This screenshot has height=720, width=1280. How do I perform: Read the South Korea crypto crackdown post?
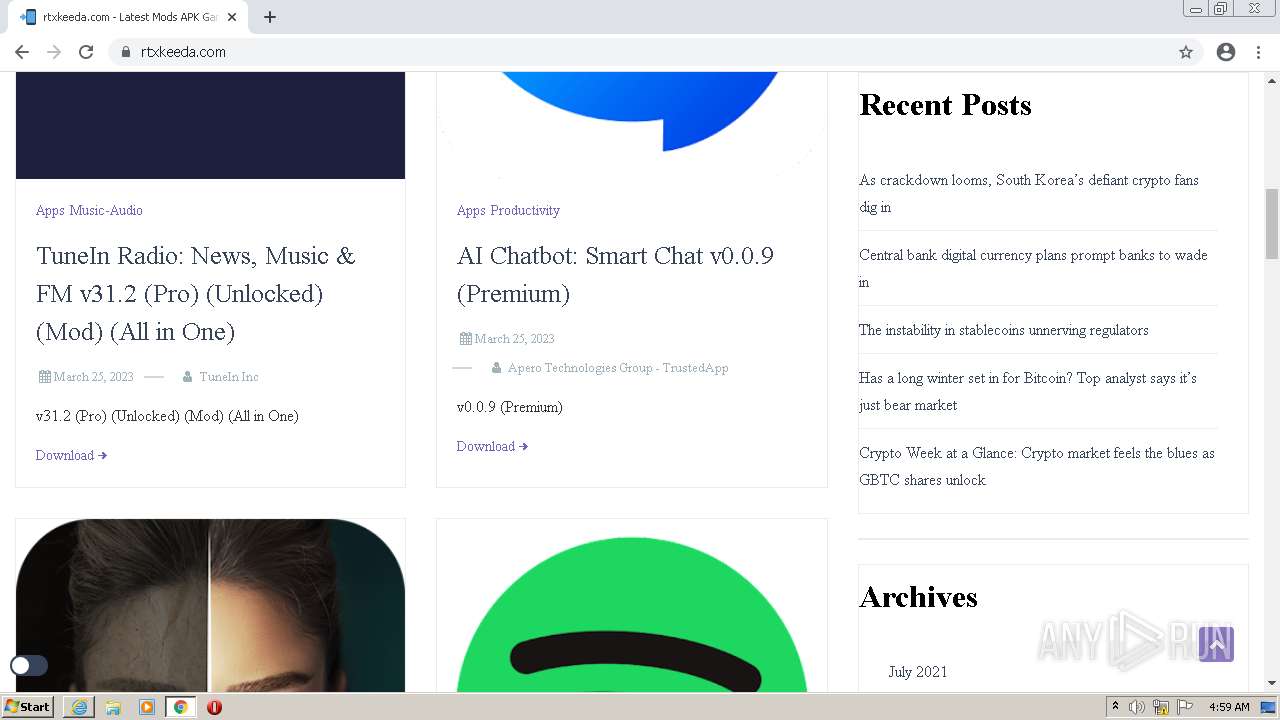pos(1029,193)
